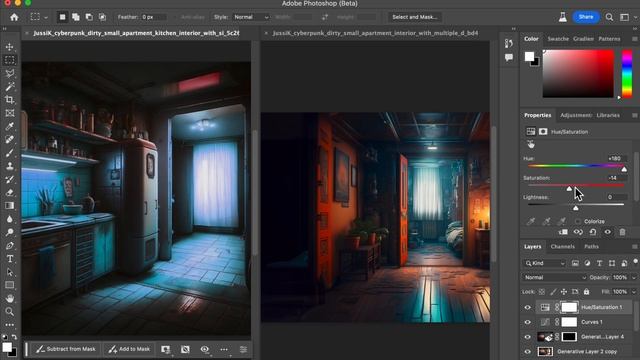640x360 pixels.
Task: Switch to the Patterns tab
Action: (609, 39)
